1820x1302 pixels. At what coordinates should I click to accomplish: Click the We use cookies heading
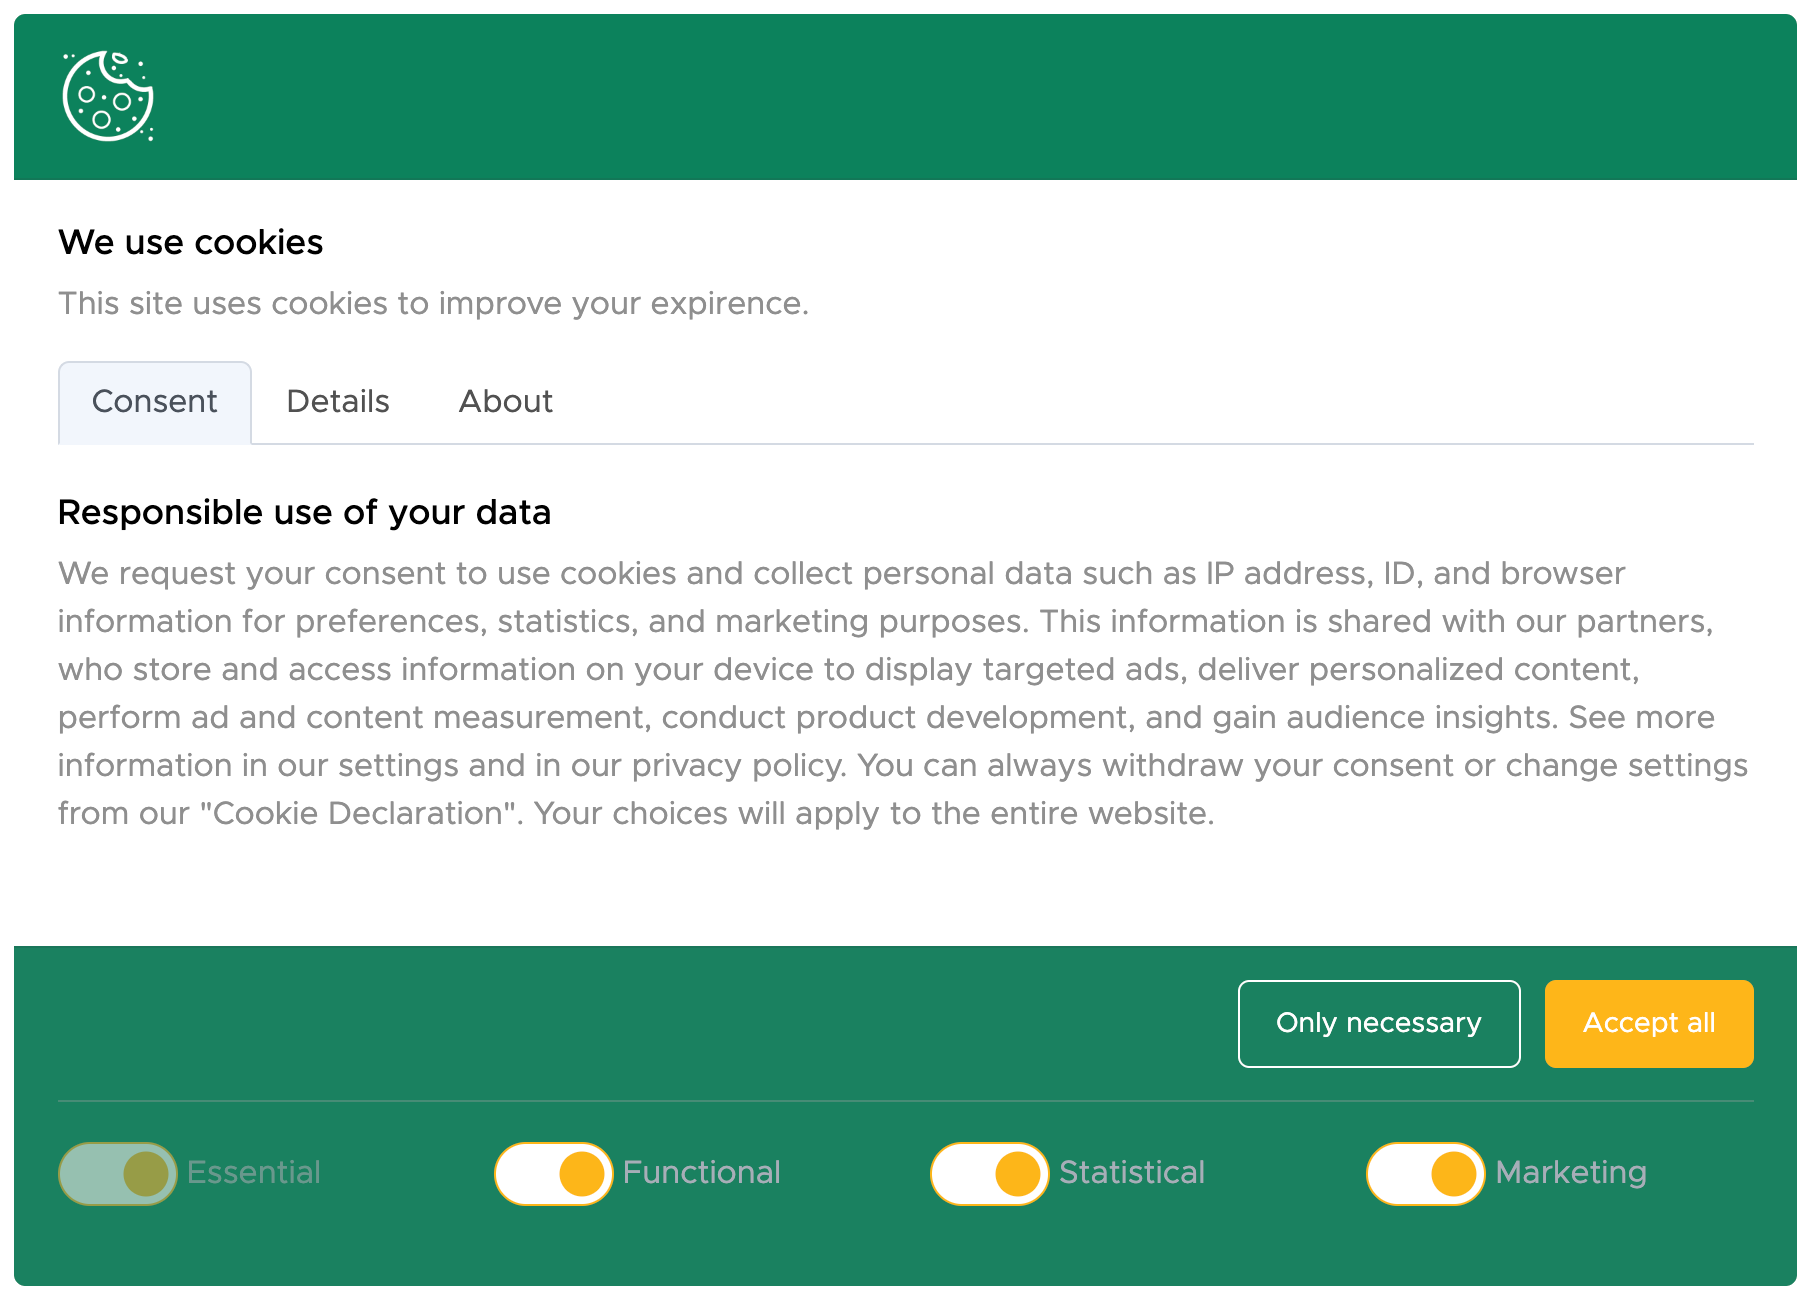pyautogui.click(x=191, y=242)
